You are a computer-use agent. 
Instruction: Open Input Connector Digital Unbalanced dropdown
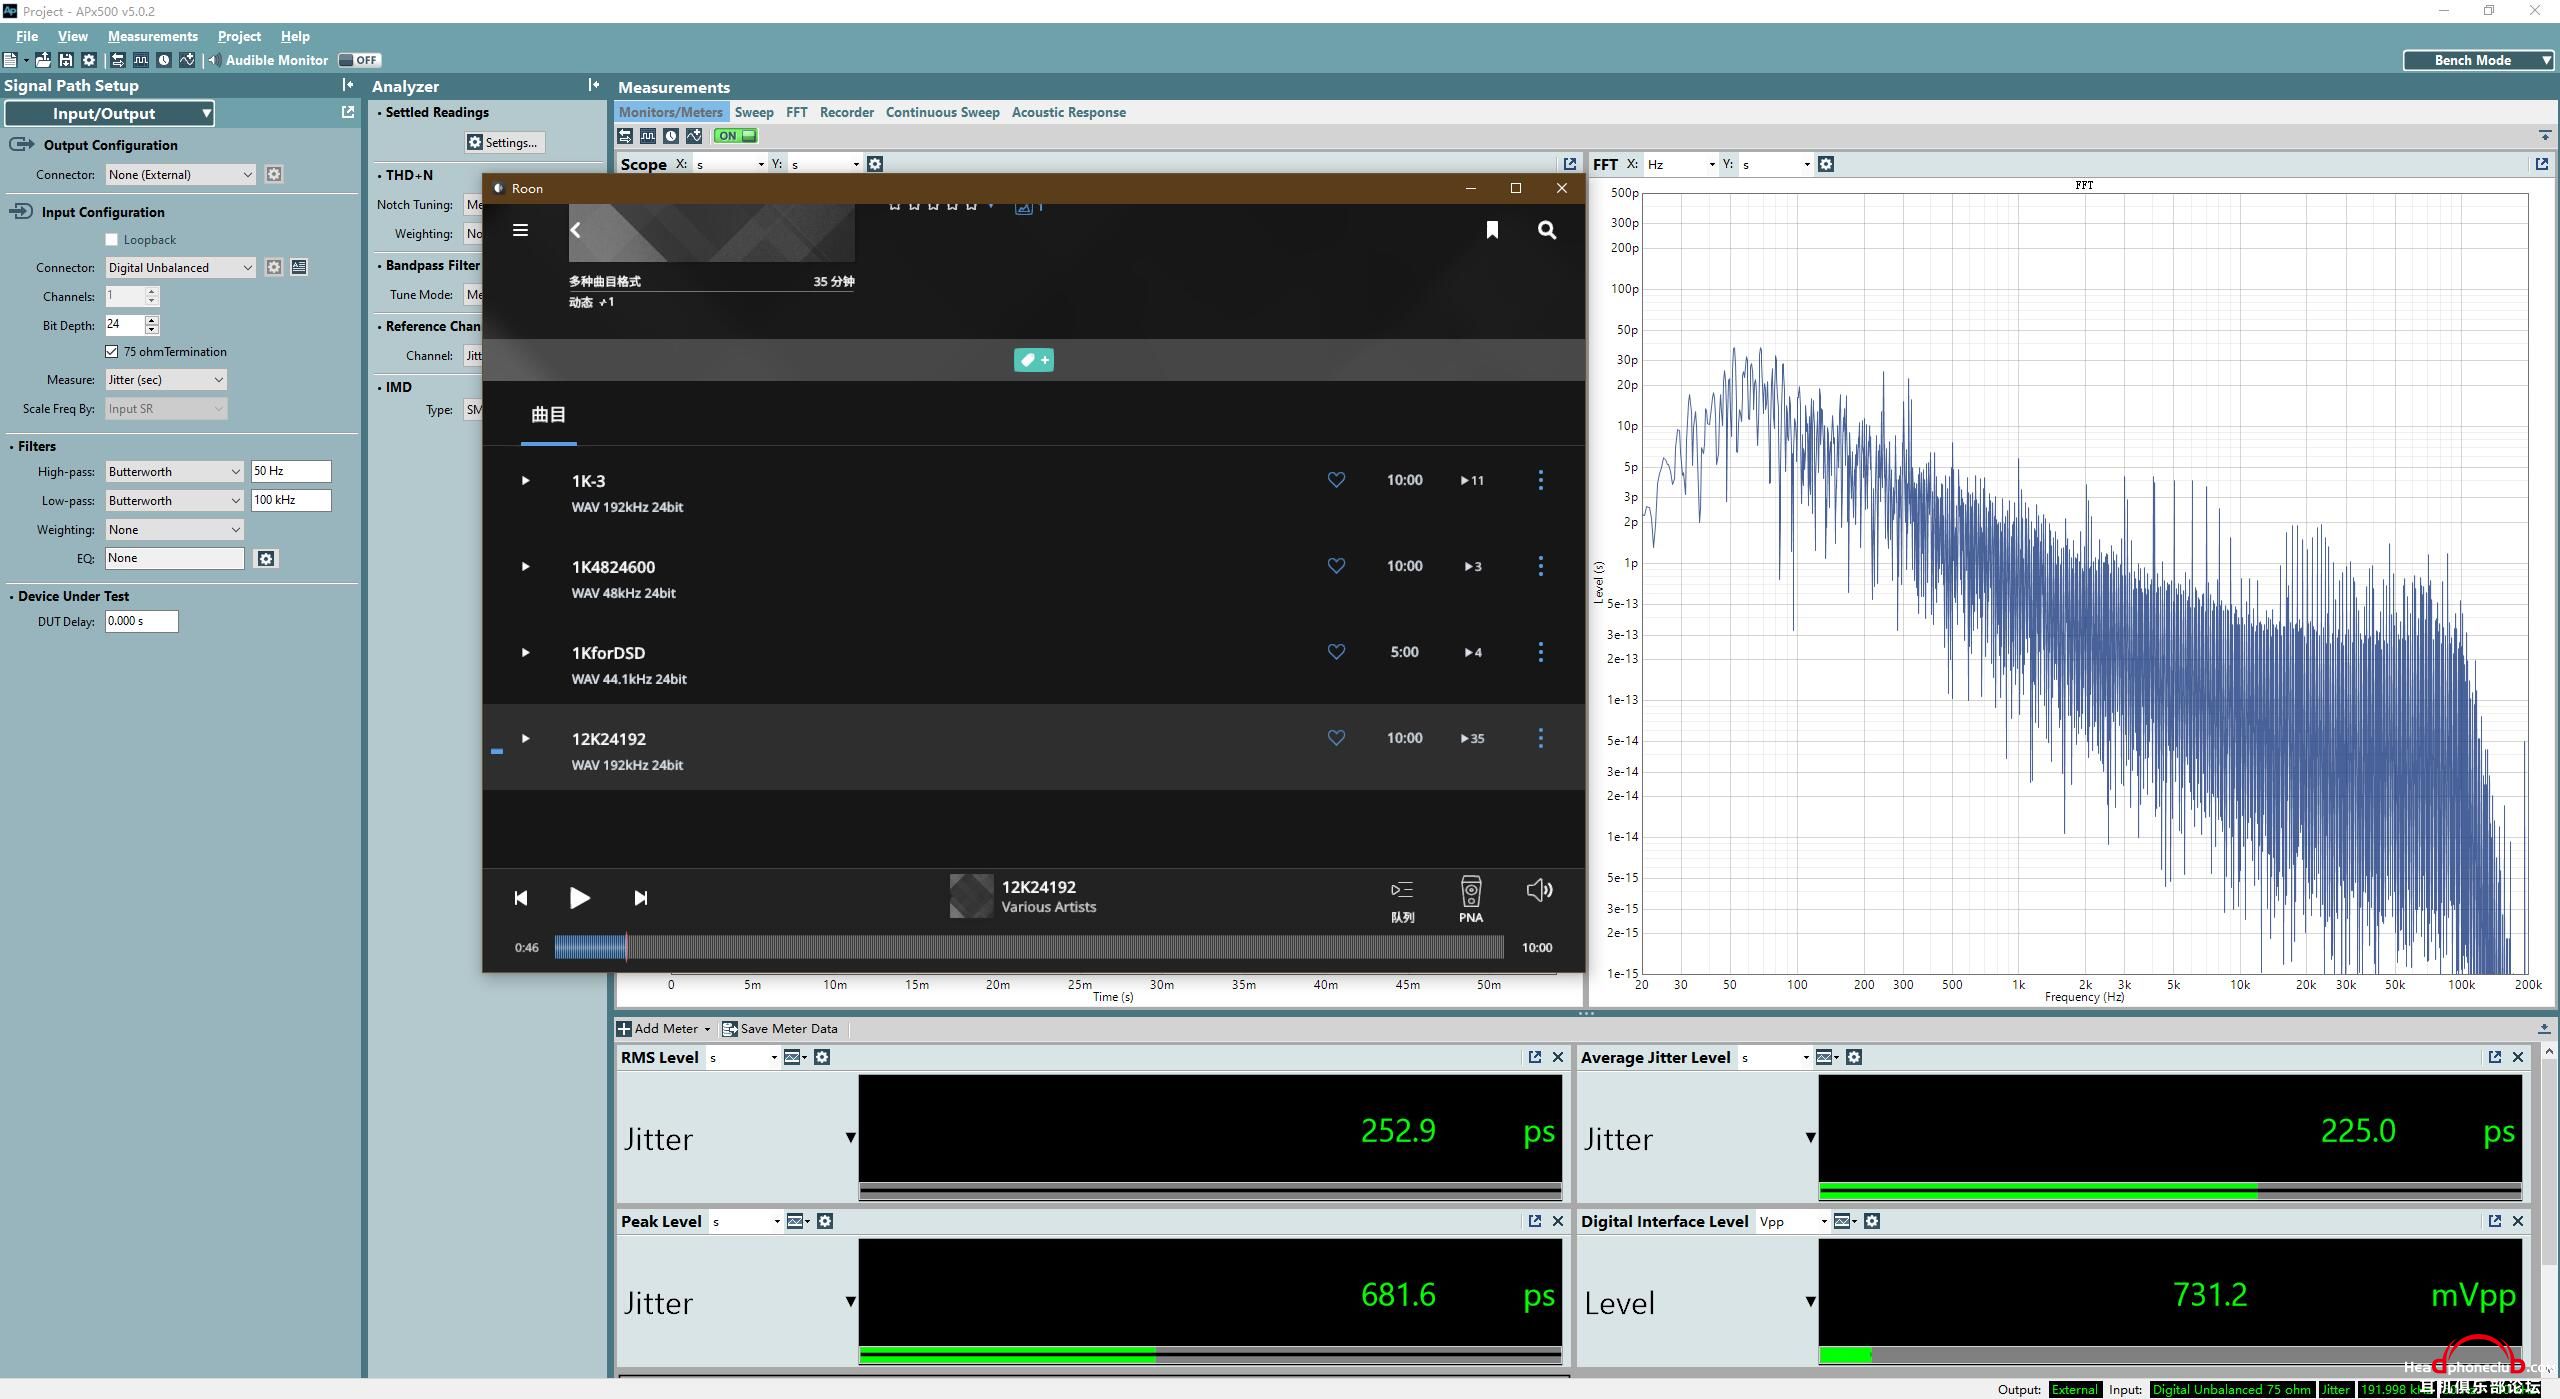click(180, 267)
